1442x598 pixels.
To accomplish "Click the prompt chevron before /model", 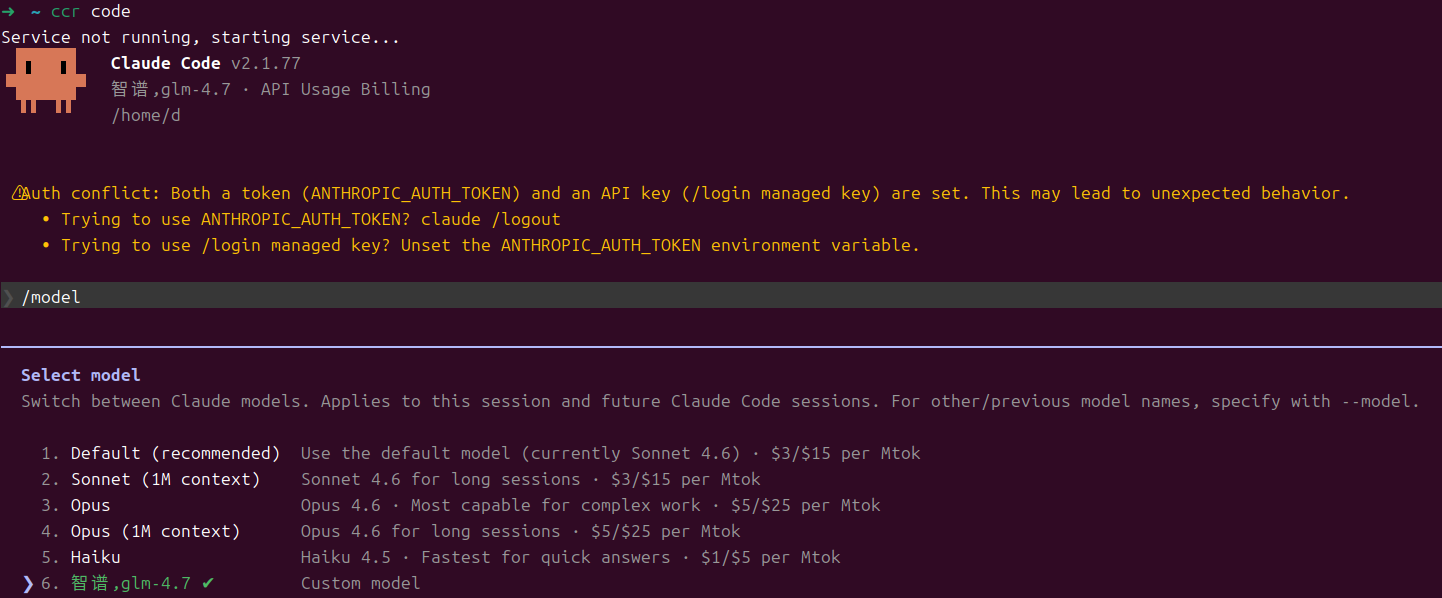I will coord(8,297).
